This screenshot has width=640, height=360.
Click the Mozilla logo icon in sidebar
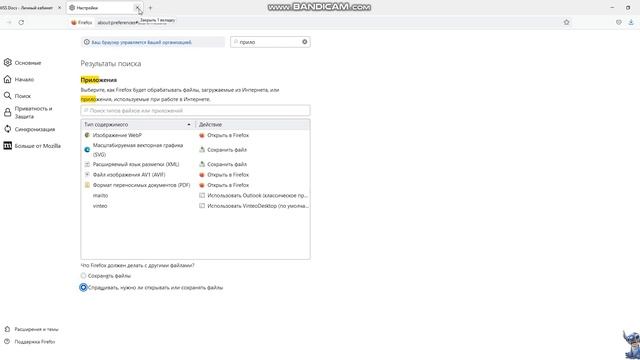[x=7, y=146]
